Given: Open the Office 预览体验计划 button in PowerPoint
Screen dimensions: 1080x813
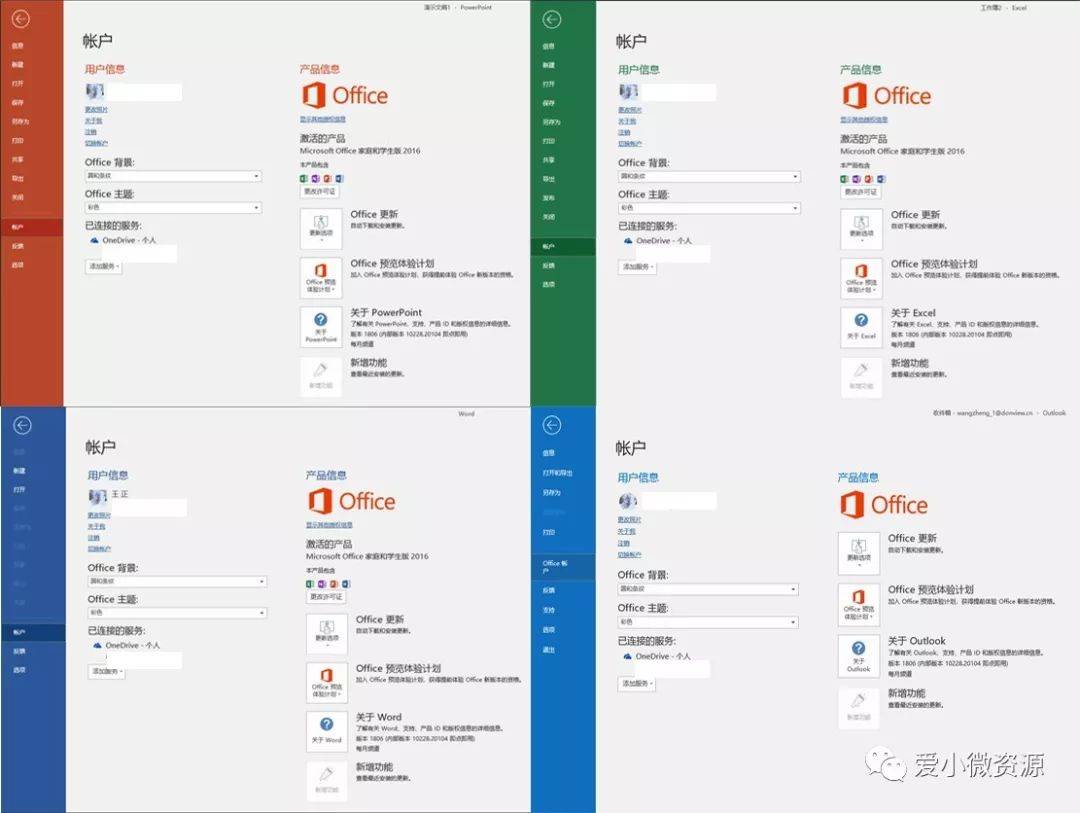Looking at the screenshot, I should click(x=321, y=278).
